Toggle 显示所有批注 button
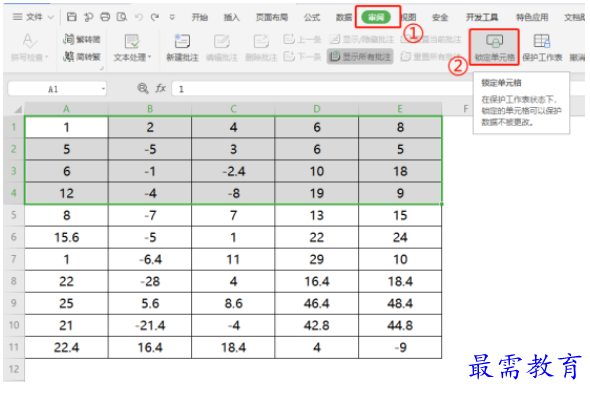Viewport: 590px width, 398px height. [x=360, y=56]
